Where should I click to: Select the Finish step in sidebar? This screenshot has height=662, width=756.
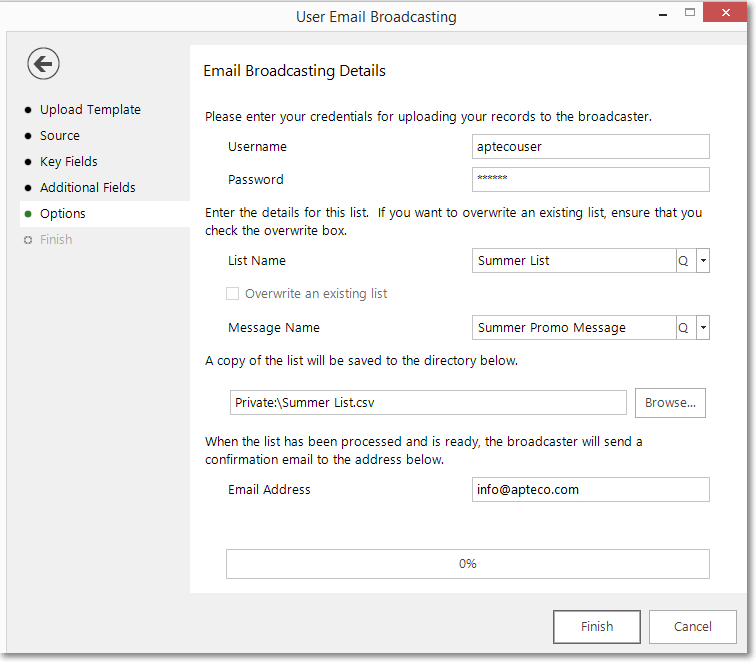point(56,240)
